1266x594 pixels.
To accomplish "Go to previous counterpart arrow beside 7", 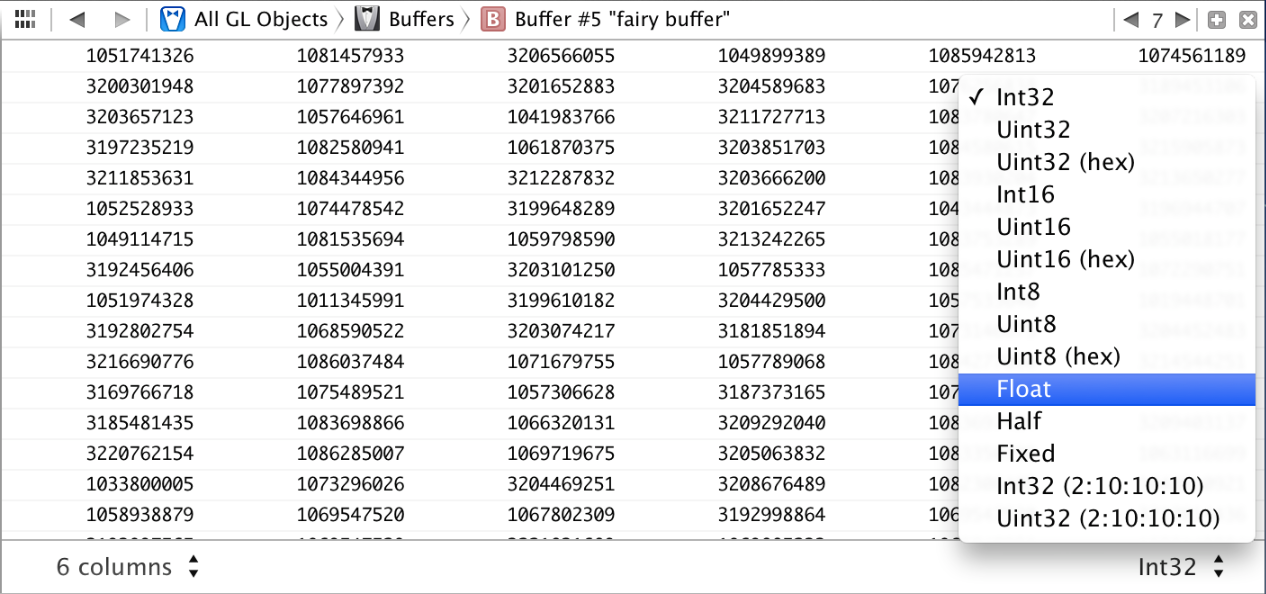I will tap(1131, 19).
